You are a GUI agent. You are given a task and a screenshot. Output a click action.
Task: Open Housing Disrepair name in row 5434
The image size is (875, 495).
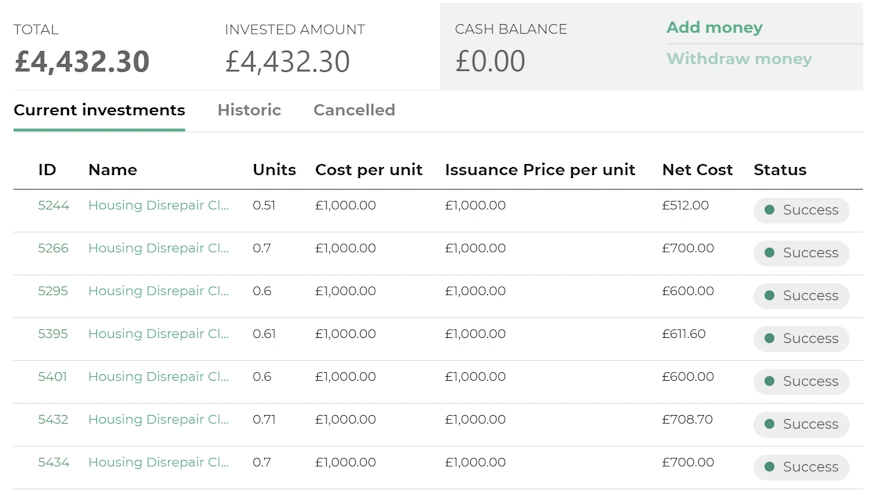(x=158, y=463)
